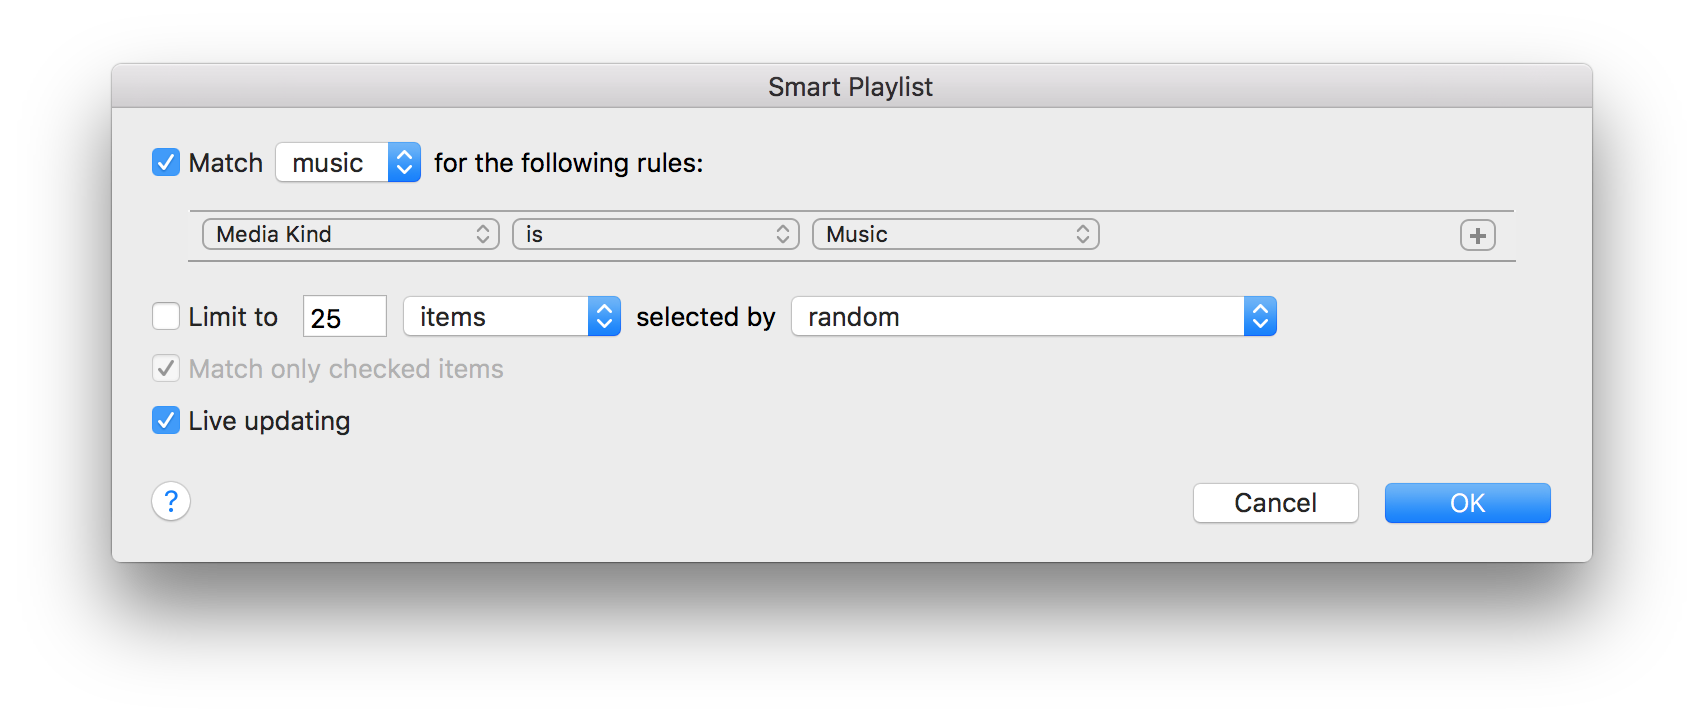Click the limit count field showing 25
1704x722 pixels.
coord(345,317)
